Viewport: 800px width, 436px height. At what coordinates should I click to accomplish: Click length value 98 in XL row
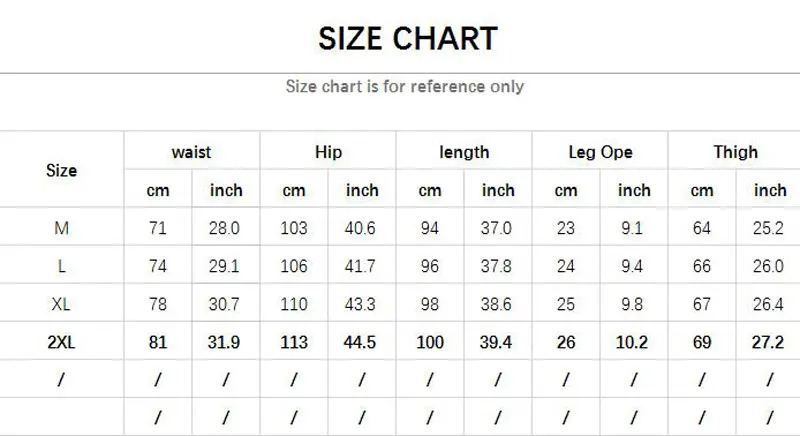pos(430,304)
